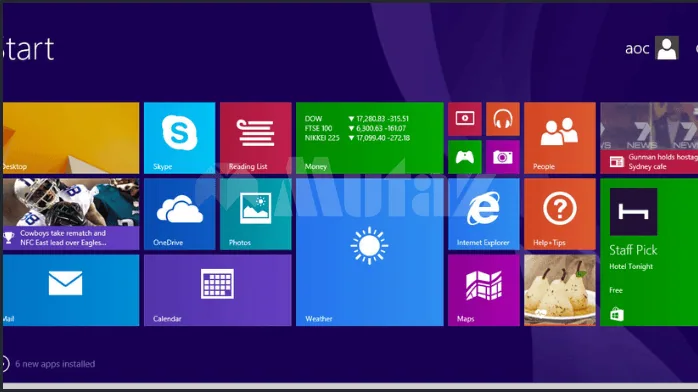Click the aoc user account picture

(x=666, y=48)
